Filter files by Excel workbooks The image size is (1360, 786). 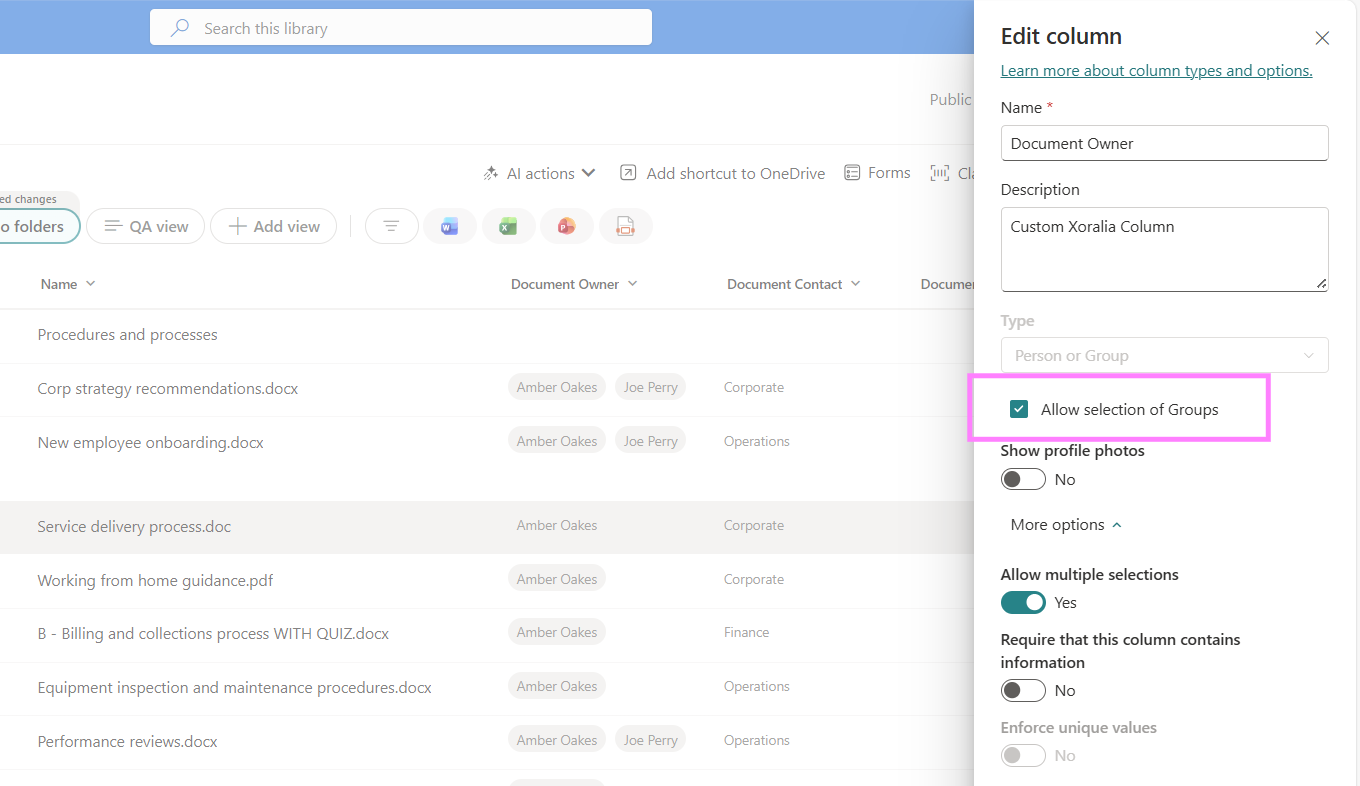click(x=508, y=227)
